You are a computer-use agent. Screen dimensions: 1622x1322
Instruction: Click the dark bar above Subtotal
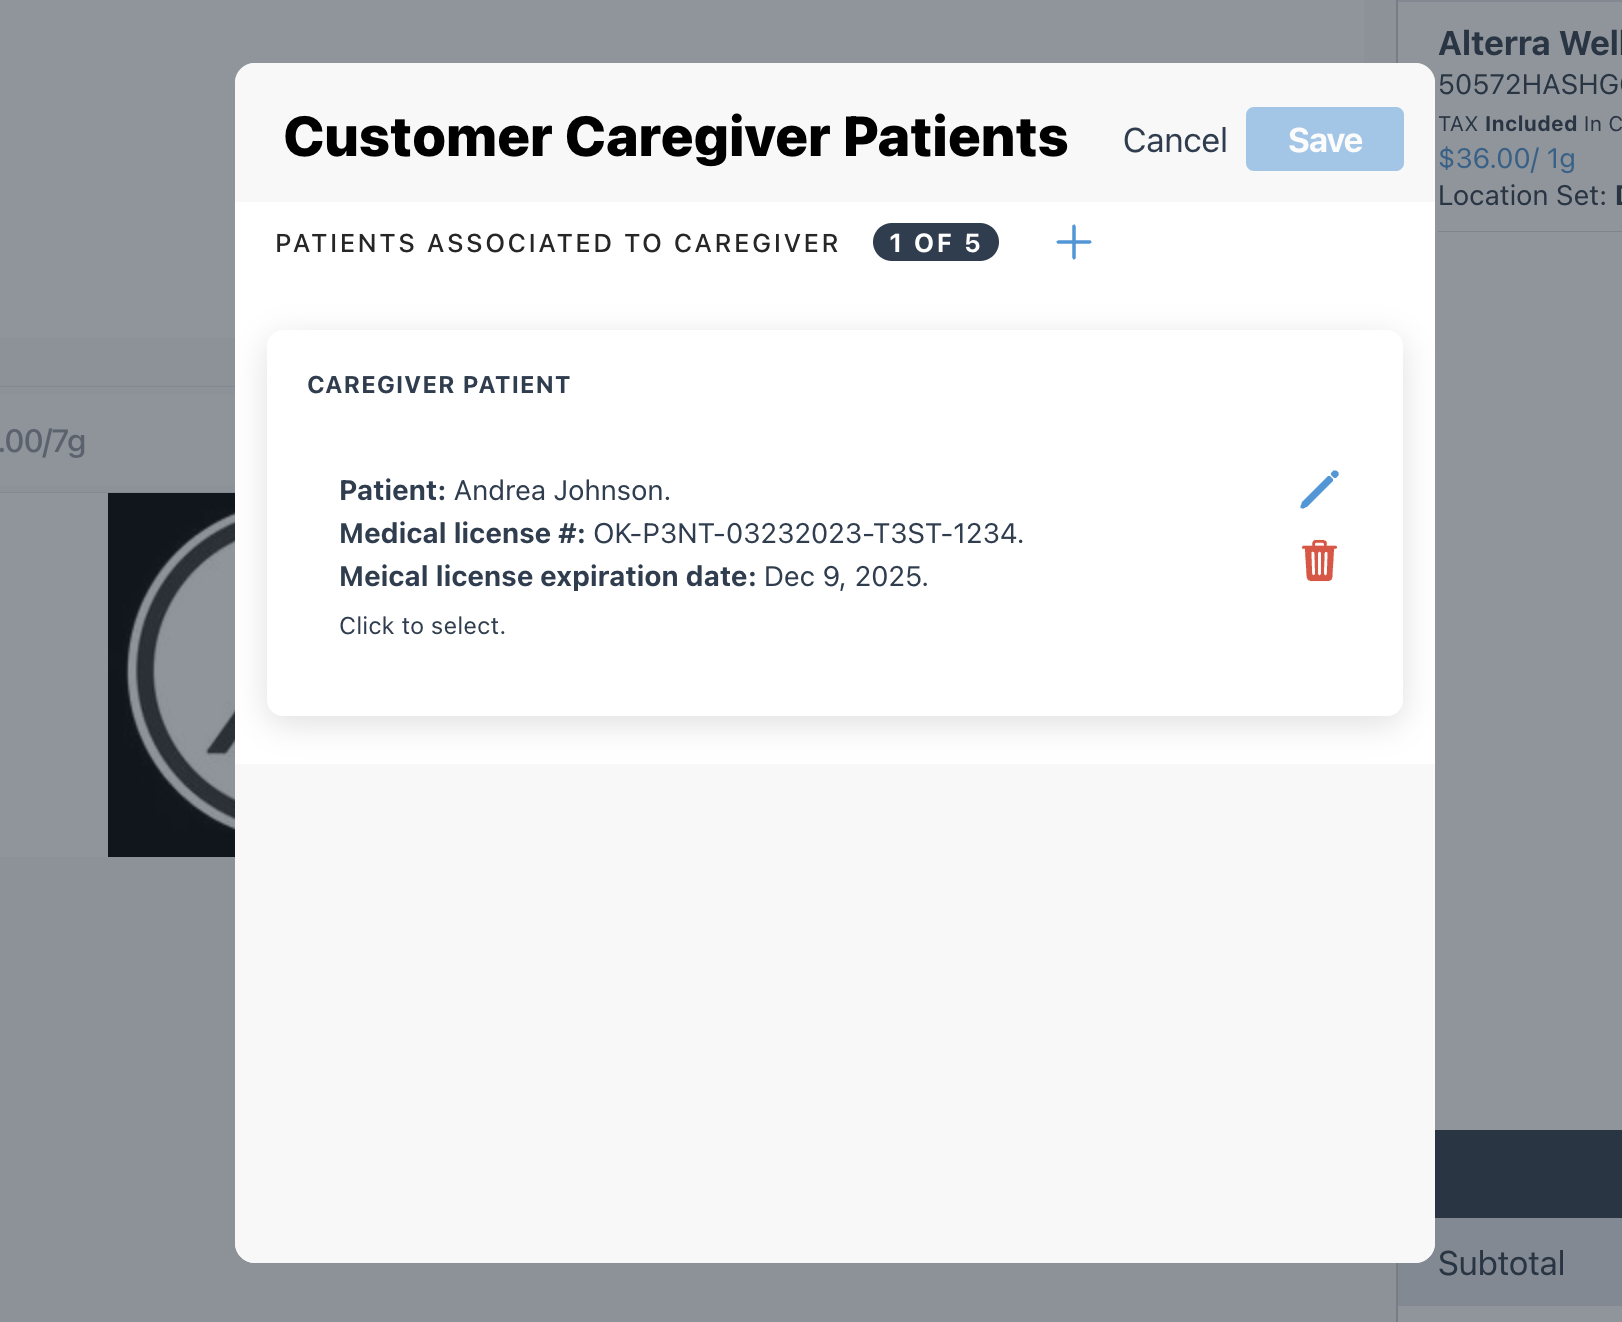pyautogui.click(x=1528, y=1173)
